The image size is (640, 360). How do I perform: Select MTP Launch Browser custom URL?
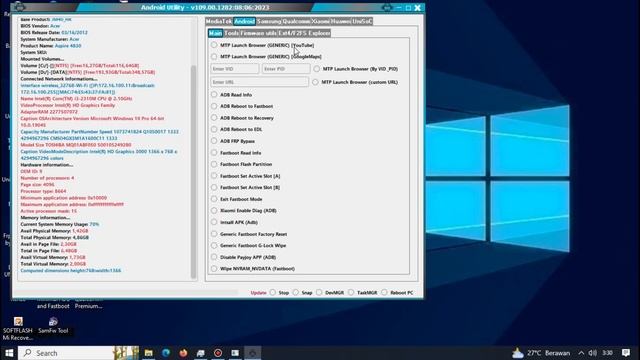click(315, 82)
